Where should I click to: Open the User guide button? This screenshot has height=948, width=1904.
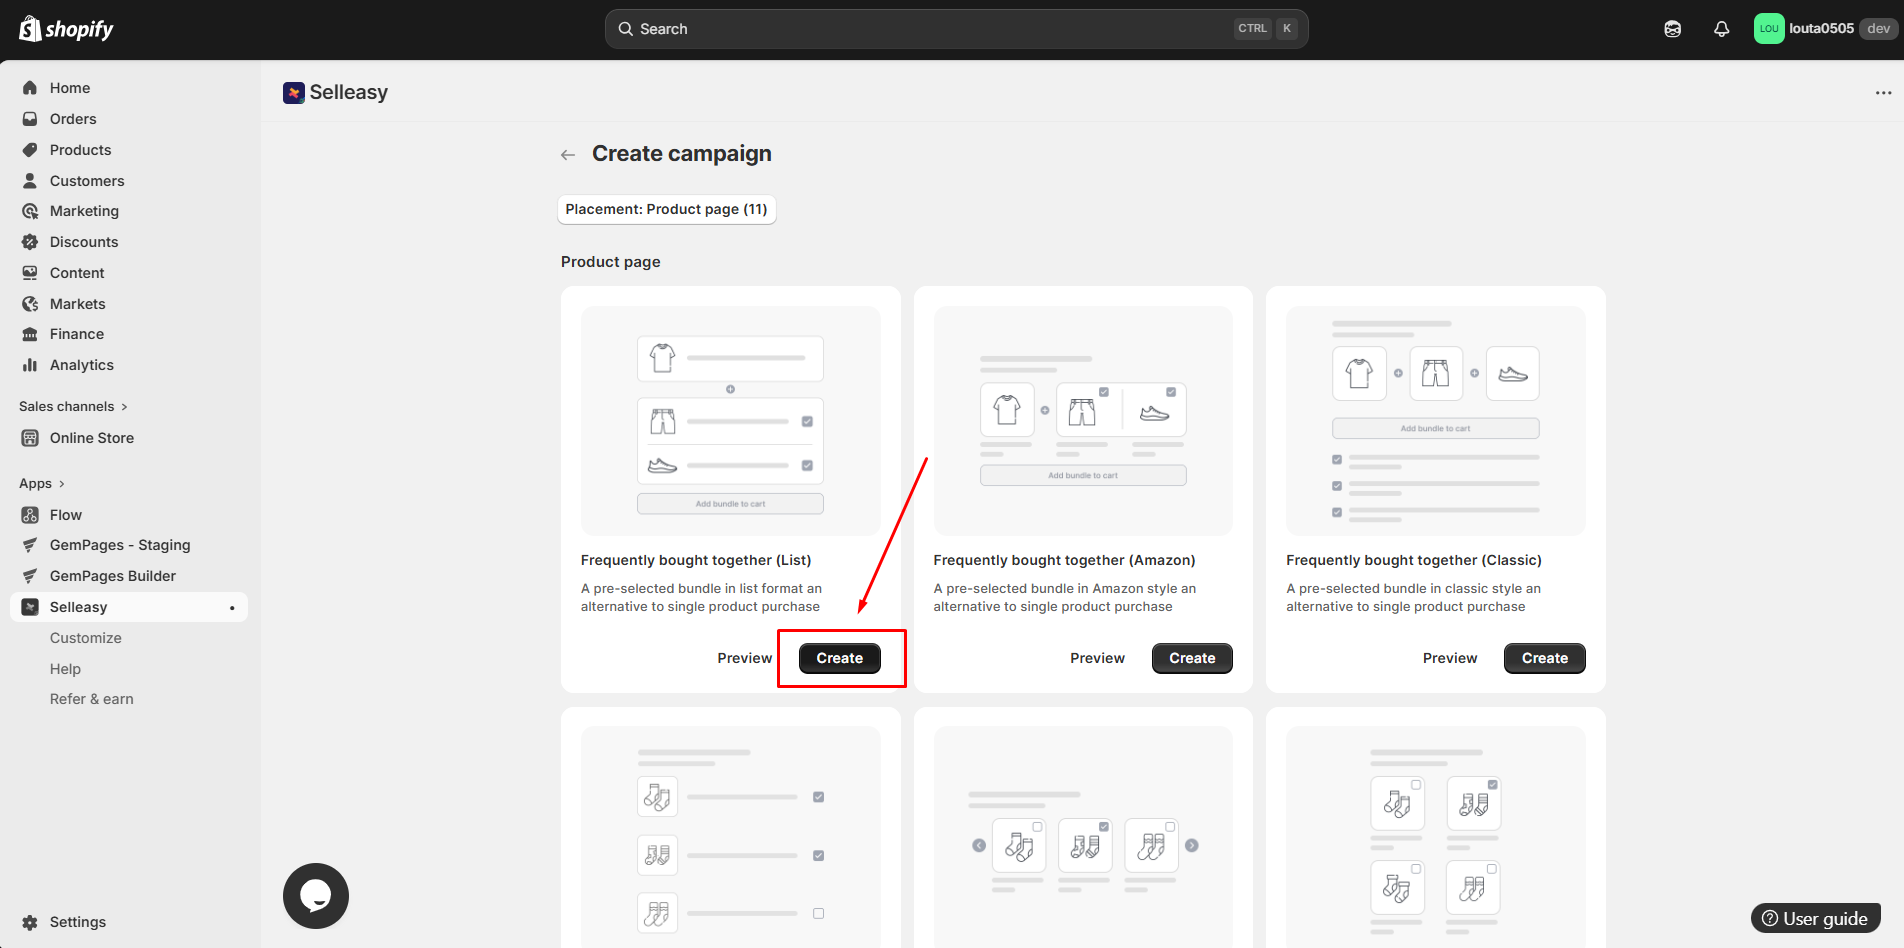click(1816, 918)
